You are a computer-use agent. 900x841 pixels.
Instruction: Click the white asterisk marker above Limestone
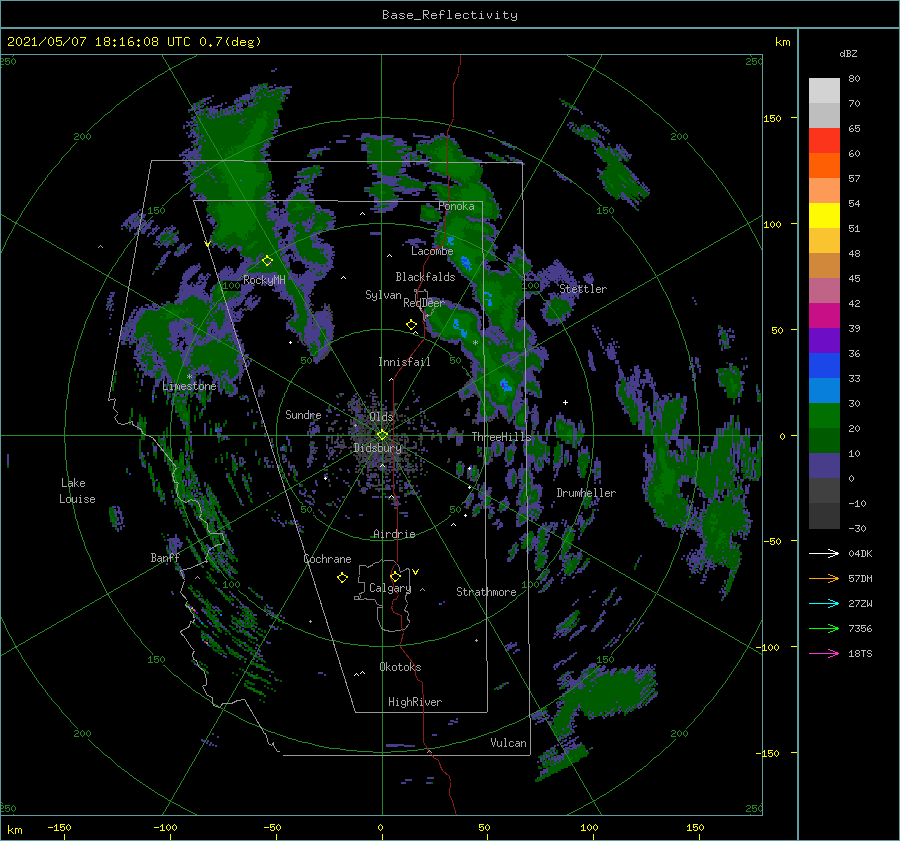(x=189, y=377)
